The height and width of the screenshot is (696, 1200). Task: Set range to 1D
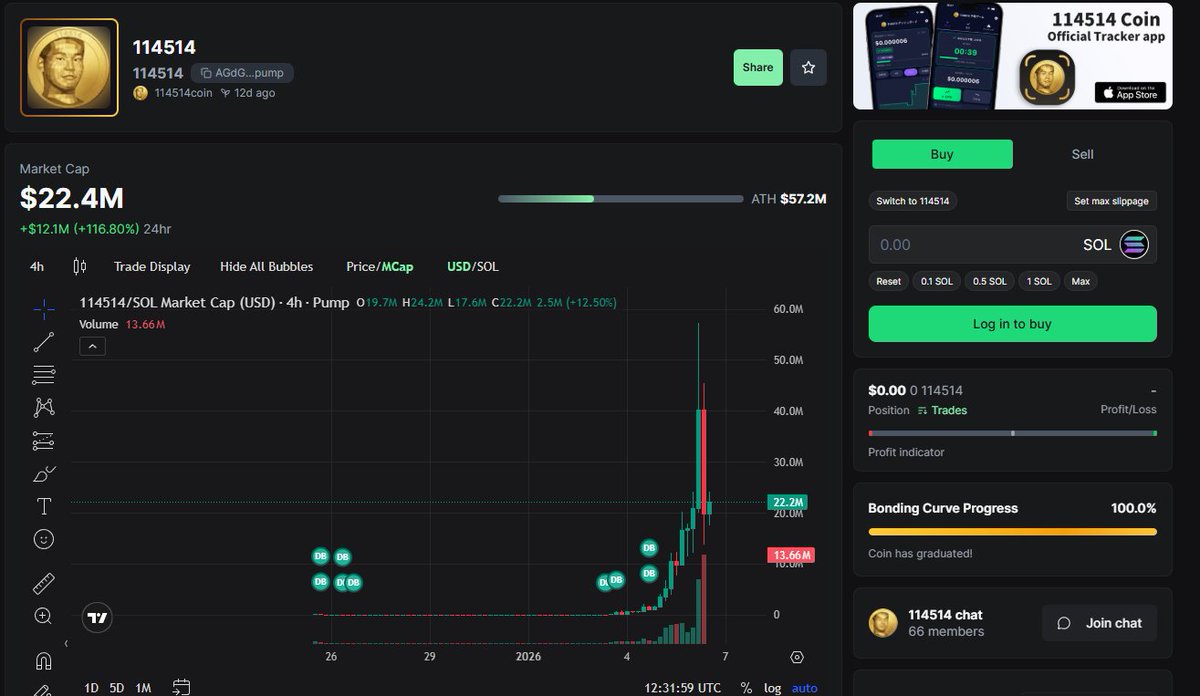tap(91, 688)
